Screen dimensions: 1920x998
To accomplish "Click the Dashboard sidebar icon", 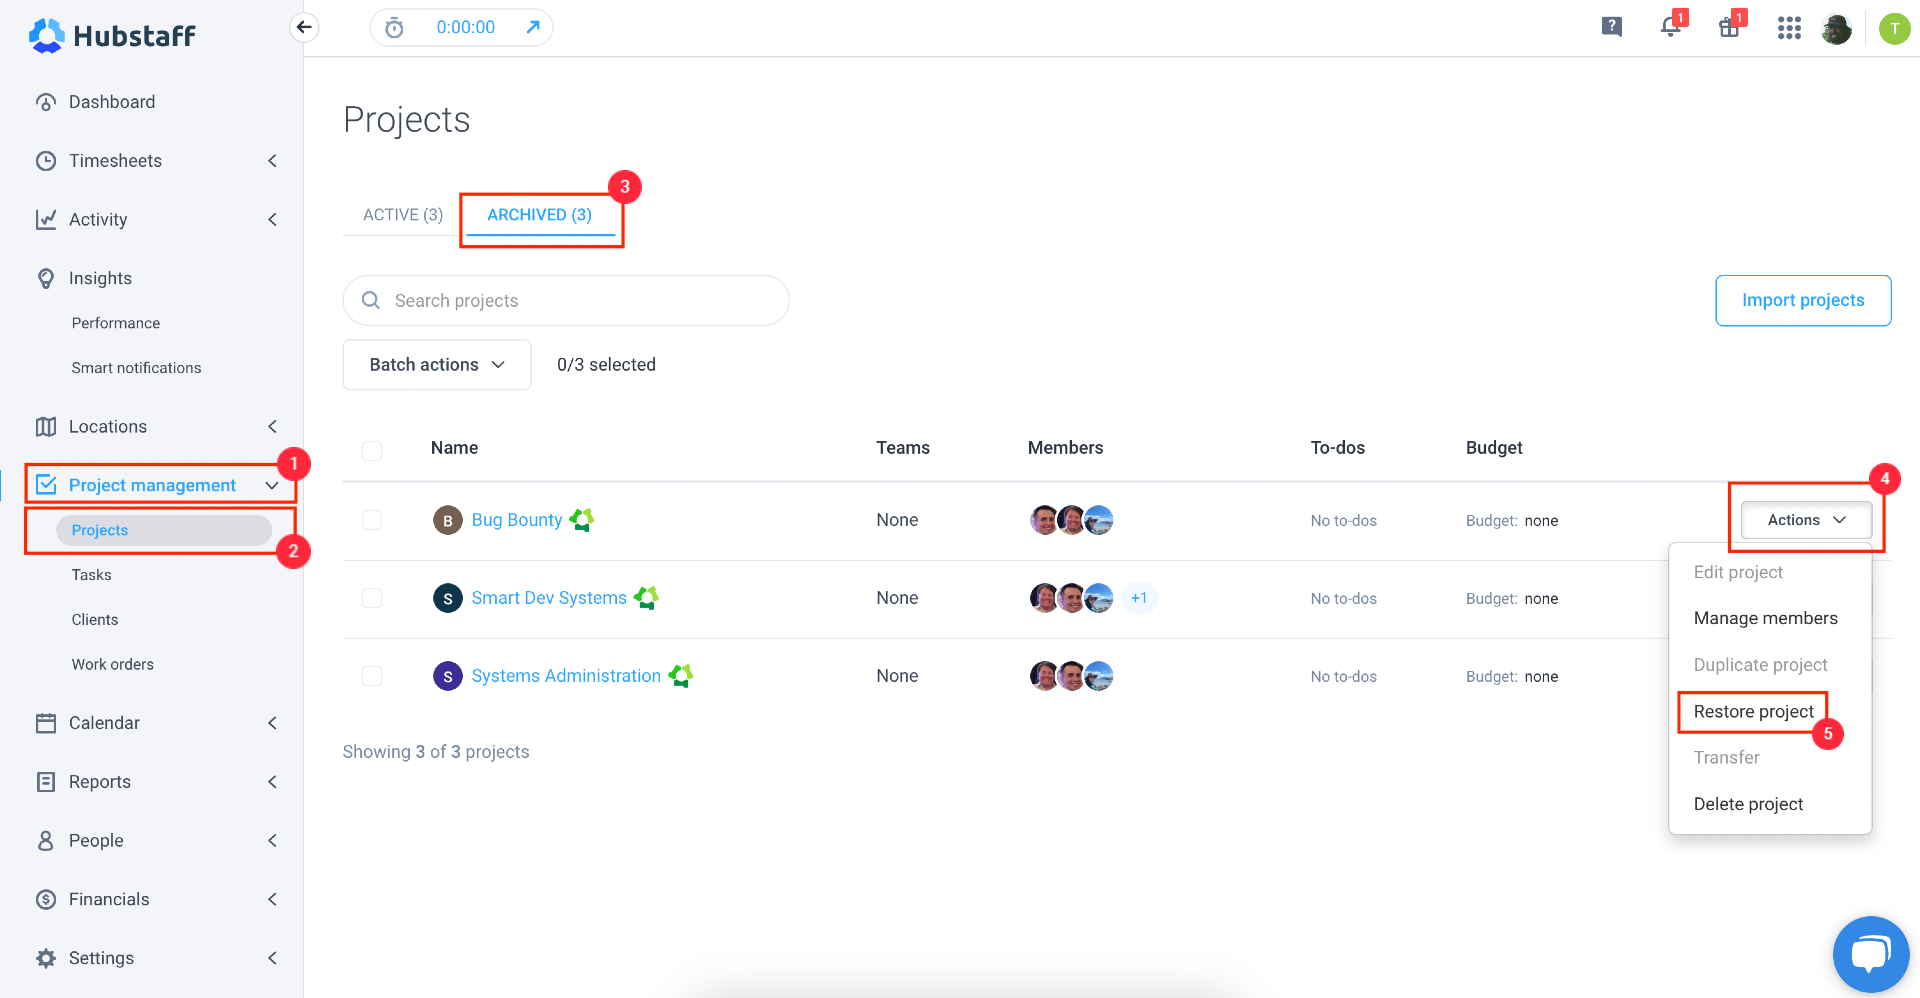I will click(46, 102).
